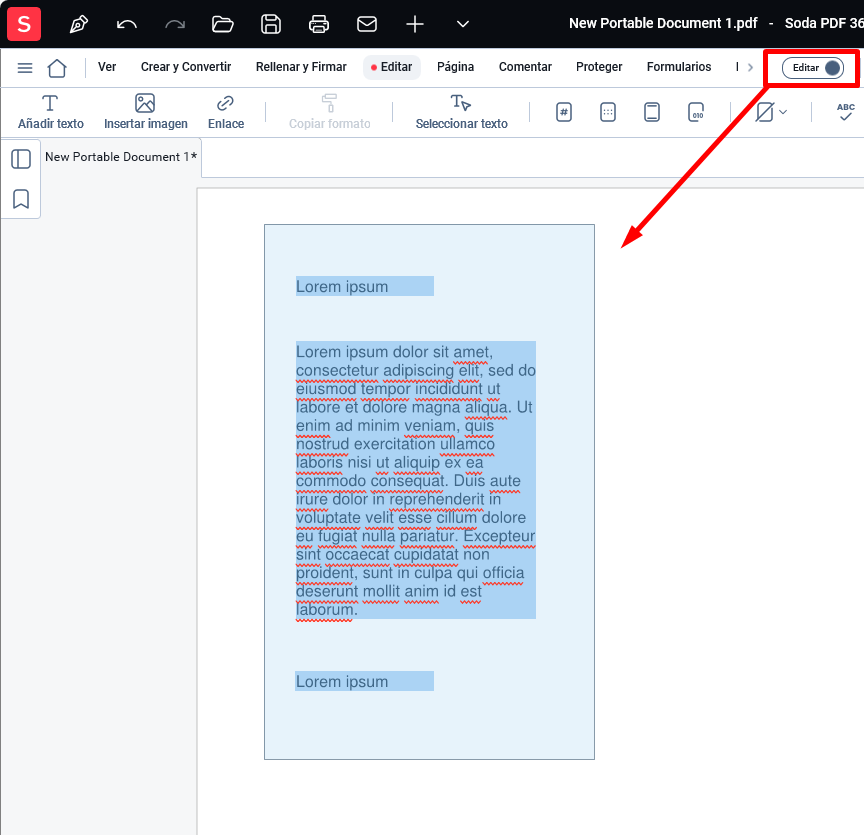Click the plus icon to add shortcut

(414, 24)
